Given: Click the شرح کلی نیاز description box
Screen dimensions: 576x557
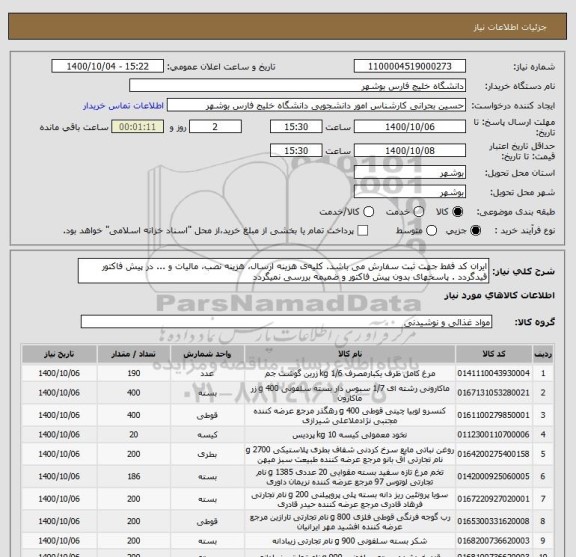Looking at the screenshot, I should tap(283, 271).
